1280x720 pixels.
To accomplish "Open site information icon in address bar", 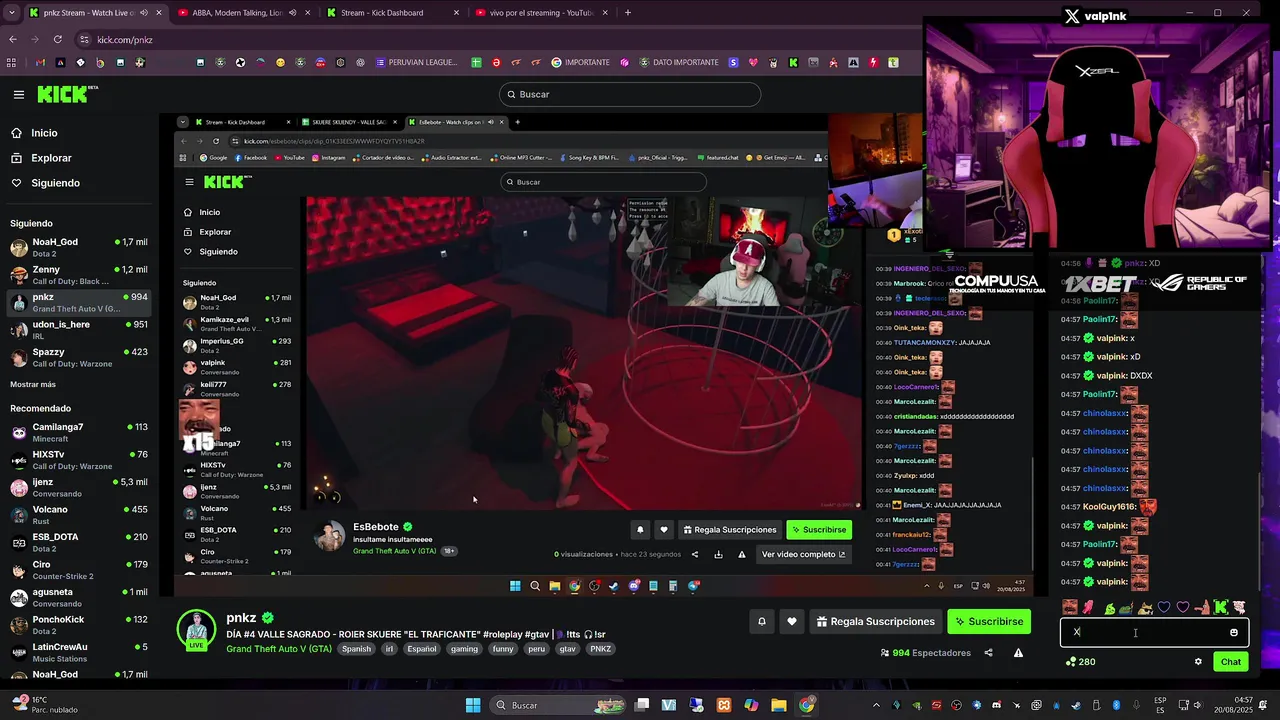I will pyautogui.click(x=85, y=39).
